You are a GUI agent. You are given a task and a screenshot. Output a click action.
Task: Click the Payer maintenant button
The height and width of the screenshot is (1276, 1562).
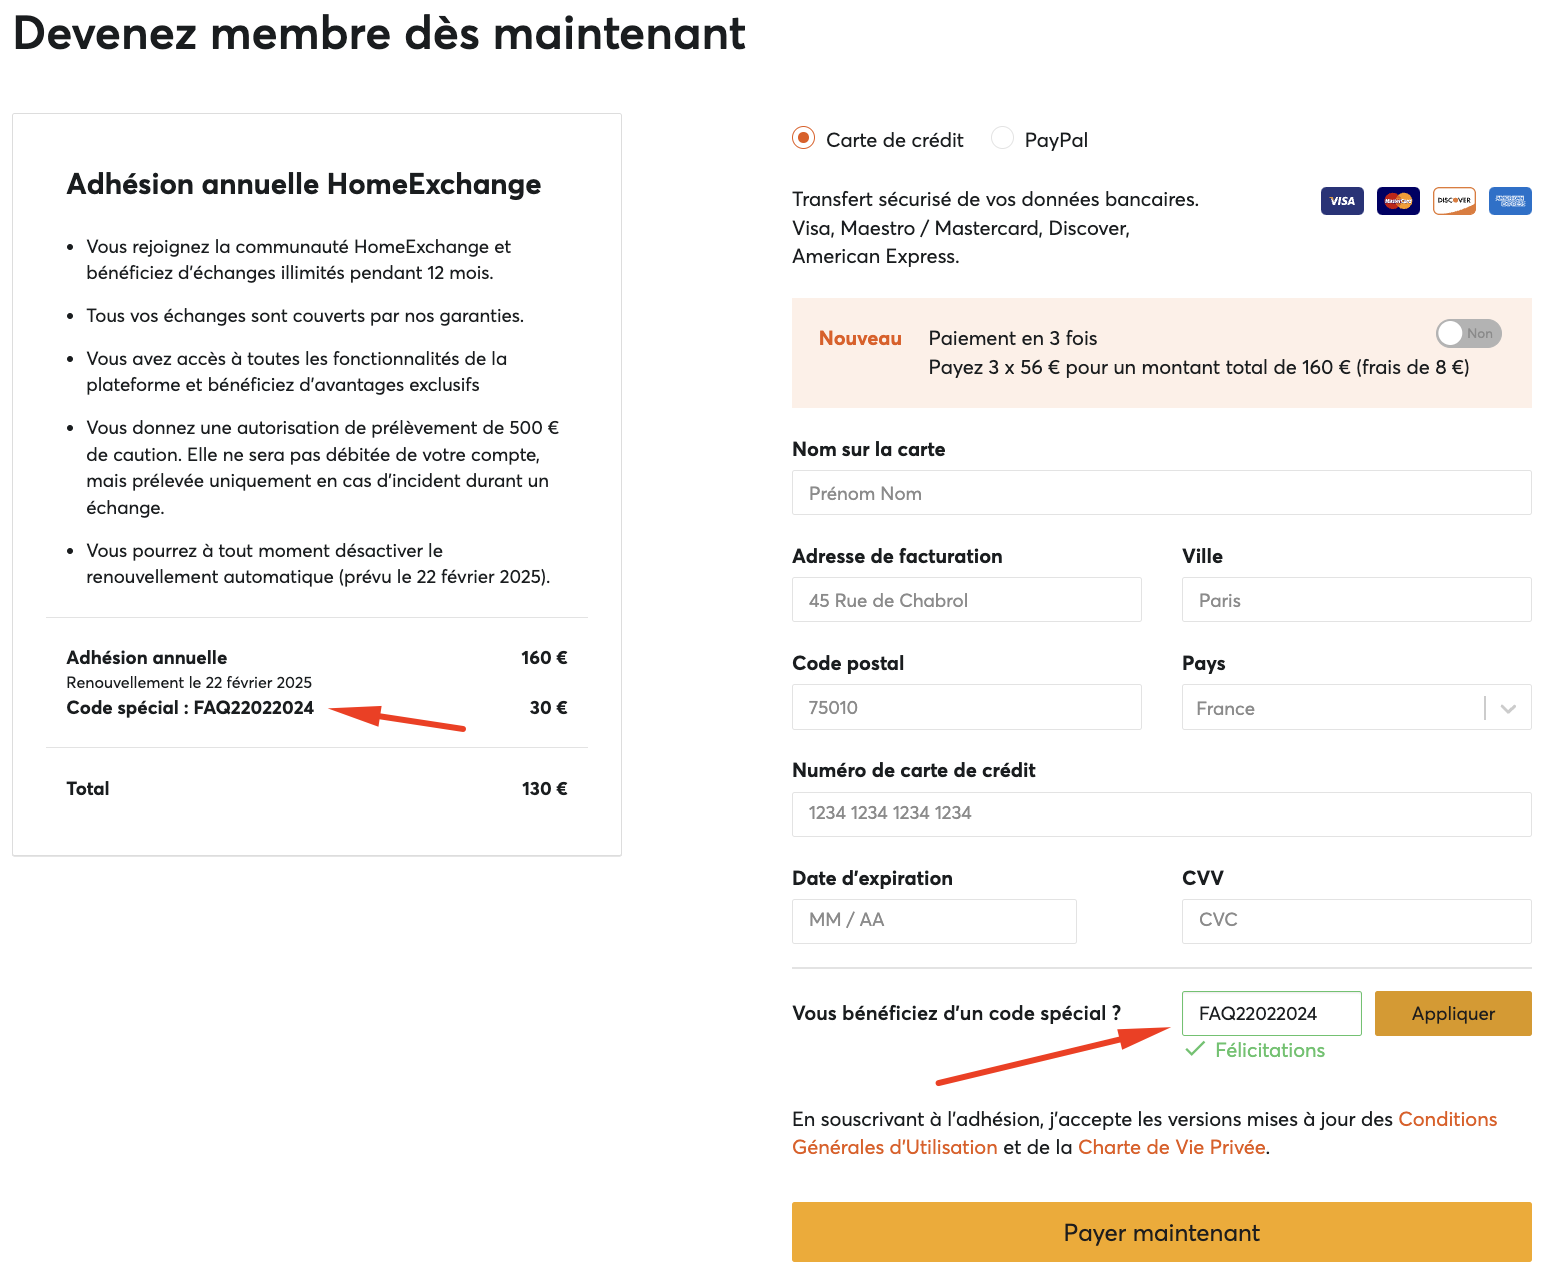click(1161, 1232)
